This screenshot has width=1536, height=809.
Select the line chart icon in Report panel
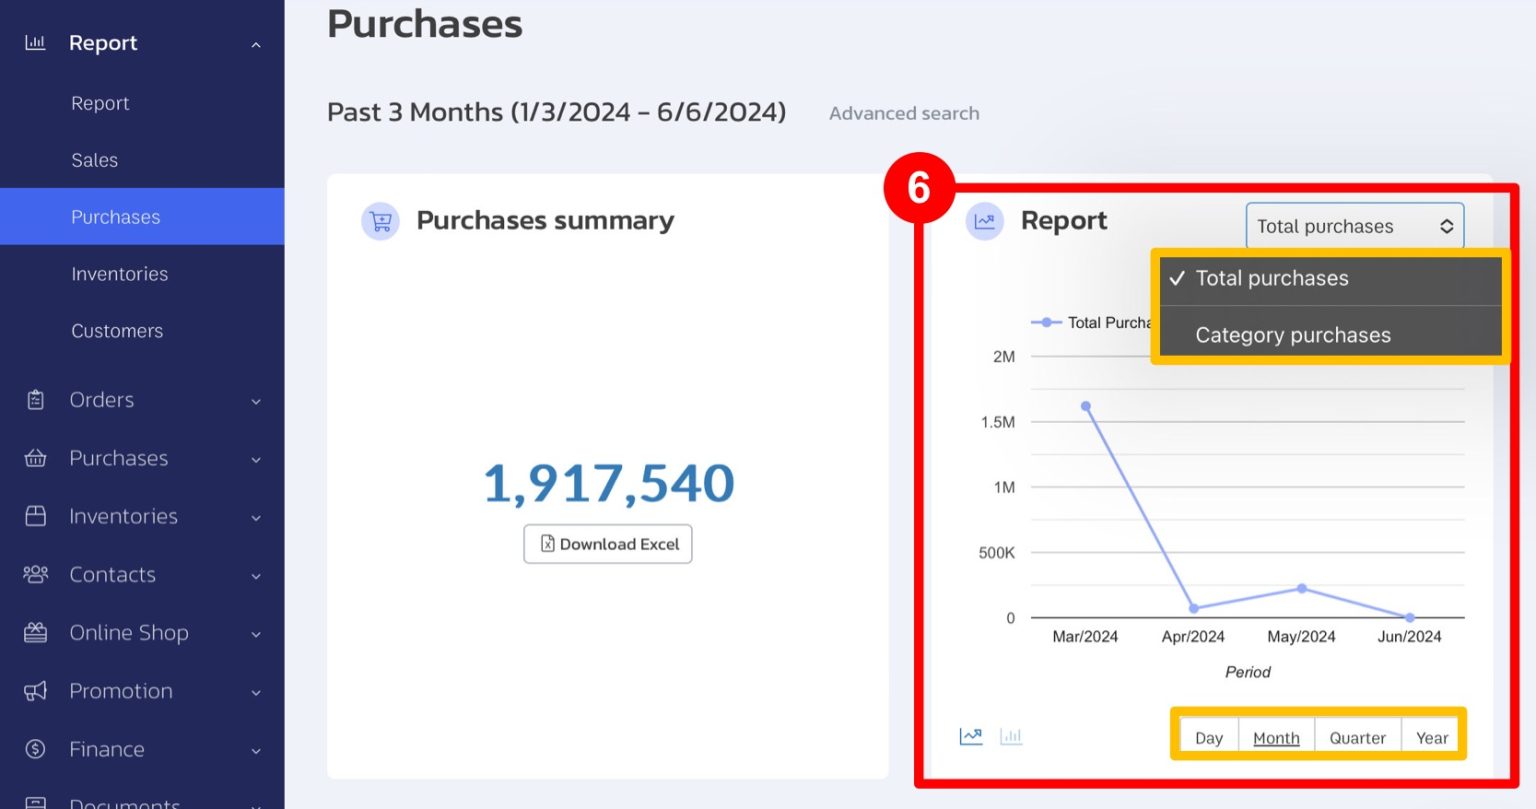(969, 735)
